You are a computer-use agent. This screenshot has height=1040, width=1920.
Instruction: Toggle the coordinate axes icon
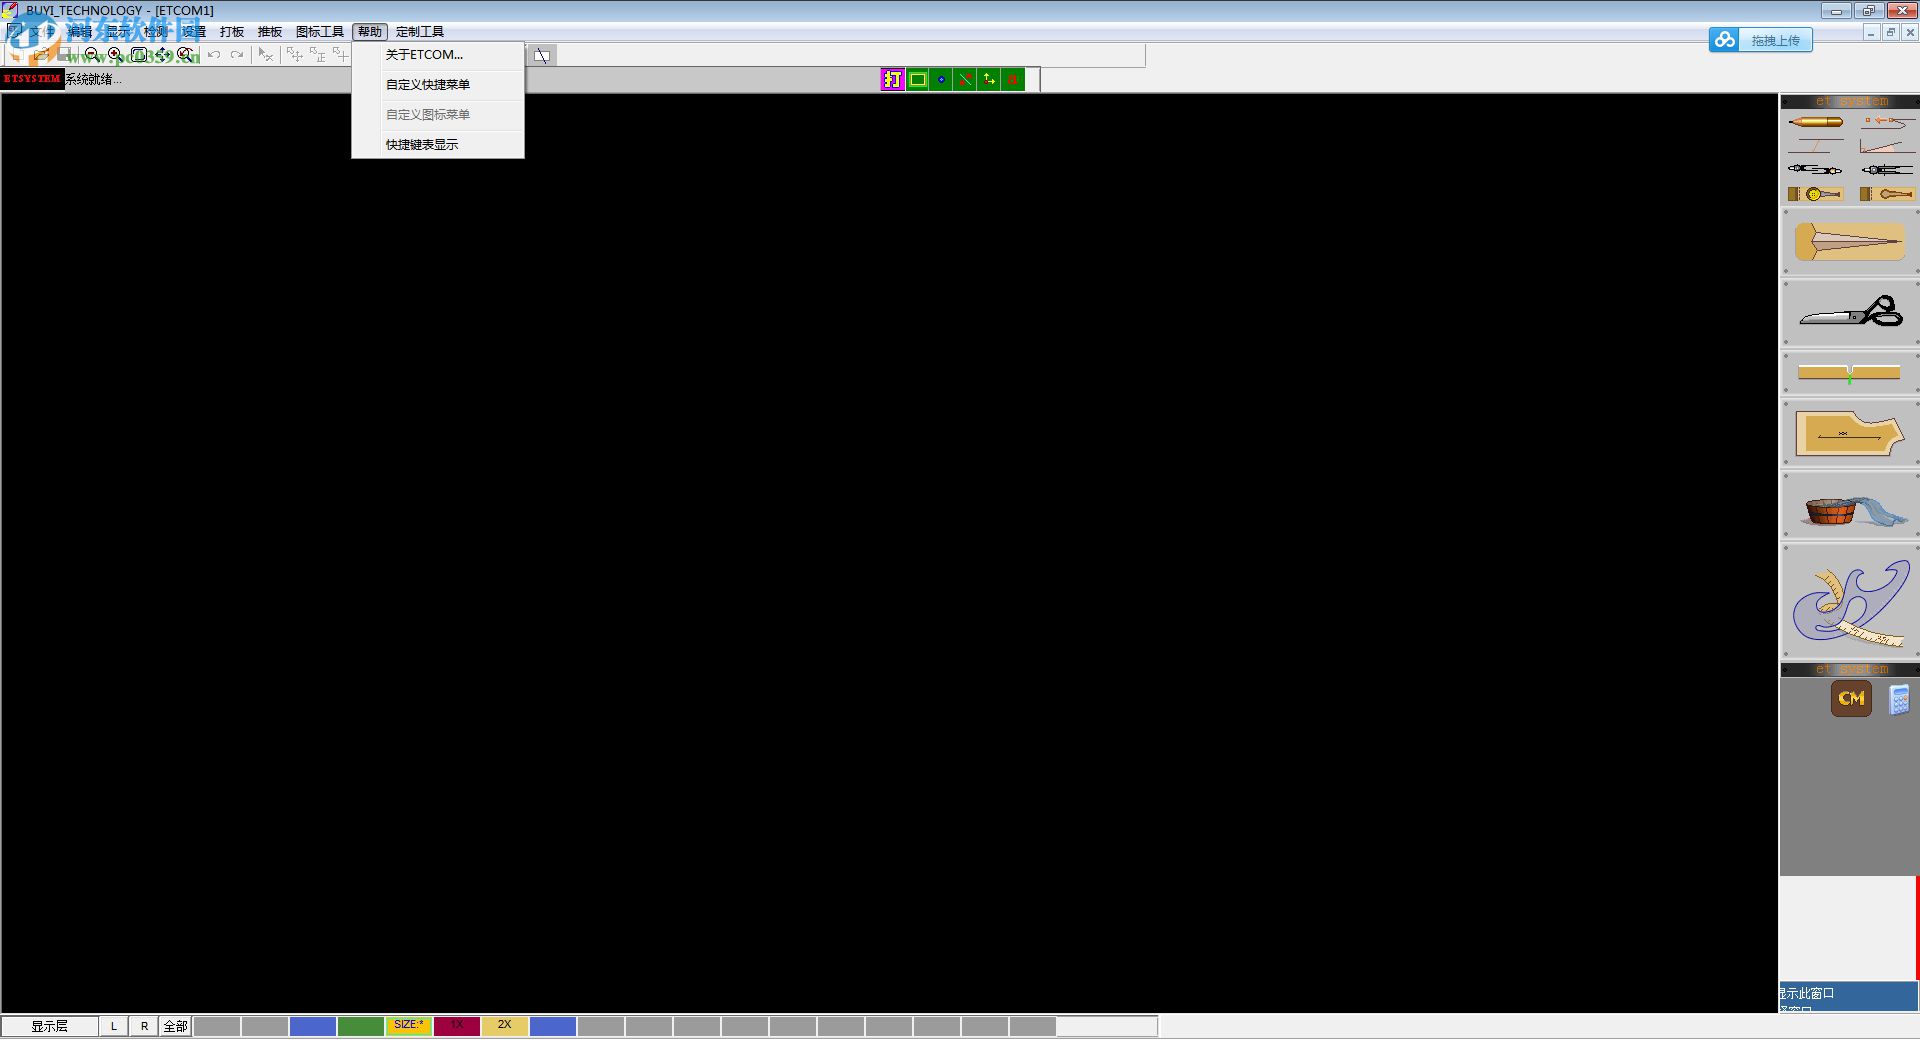989,79
